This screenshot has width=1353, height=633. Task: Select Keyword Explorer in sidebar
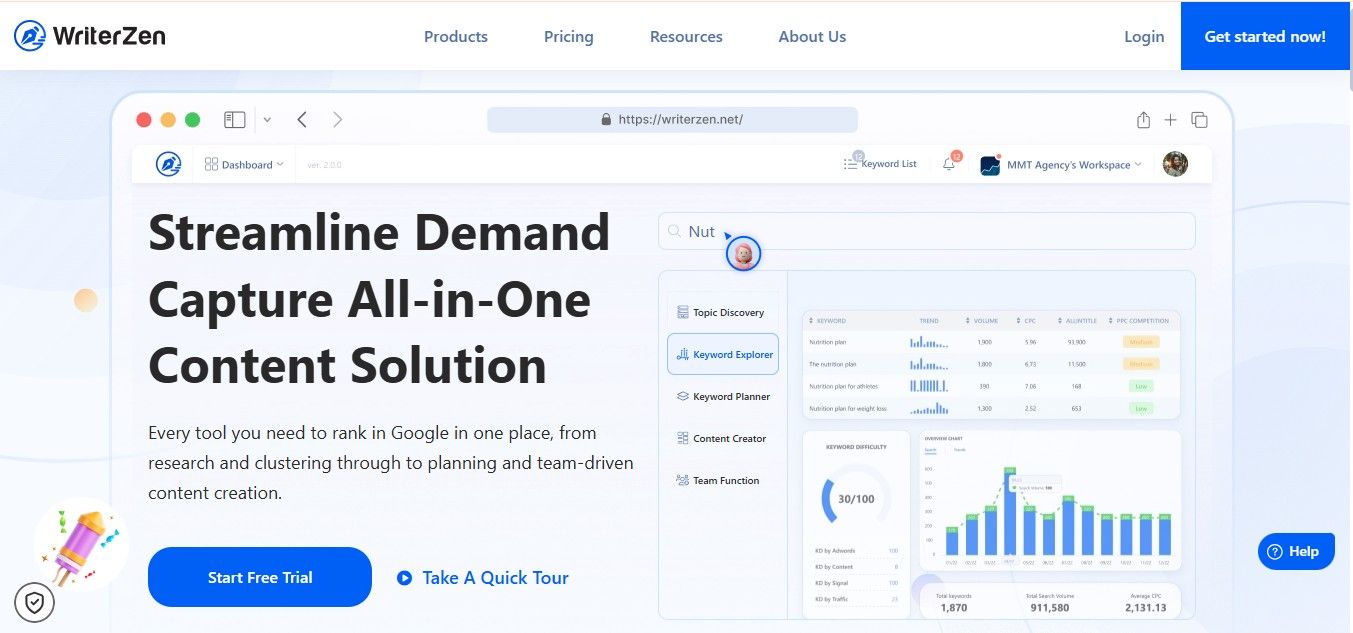pyautogui.click(x=723, y=354)
